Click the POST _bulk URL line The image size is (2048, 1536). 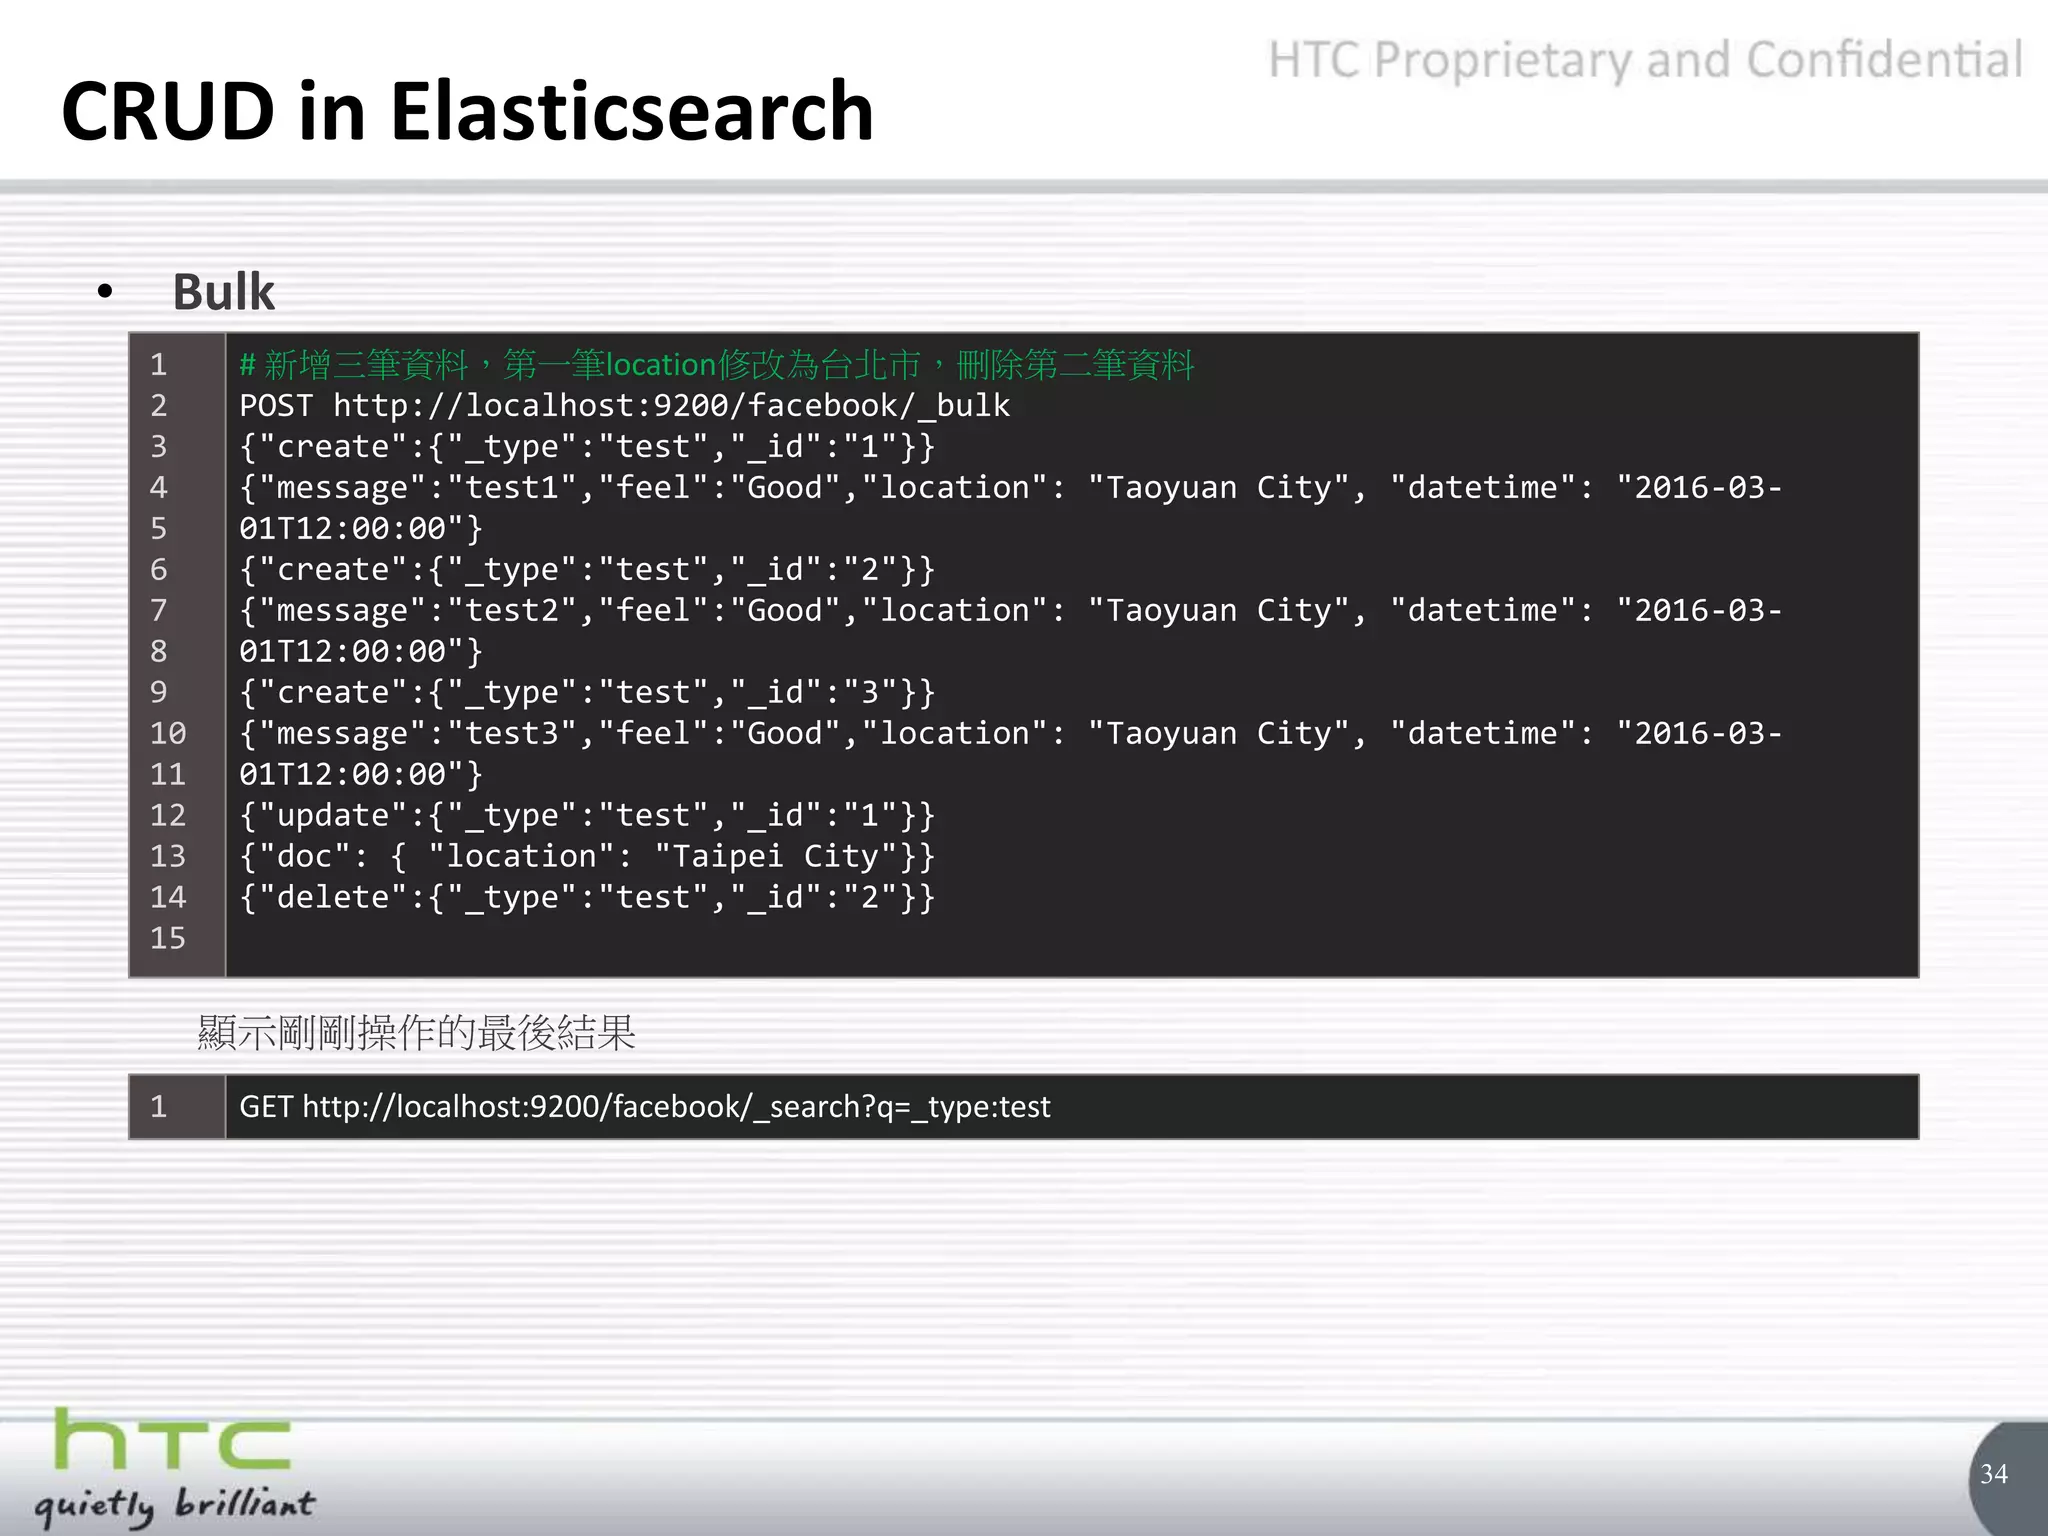[624, 406]
